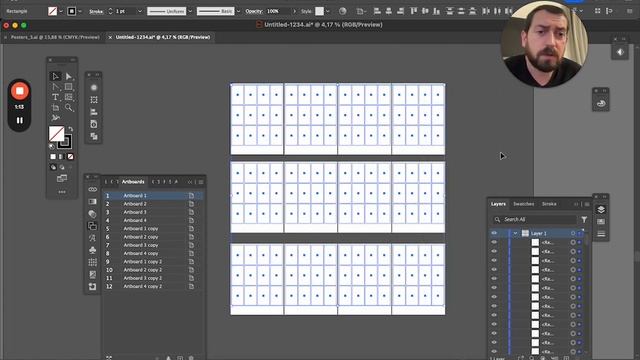Switch to Swatches panel tab
The width and height of the screenshot is (640, 360).
(x=523, y=204)
